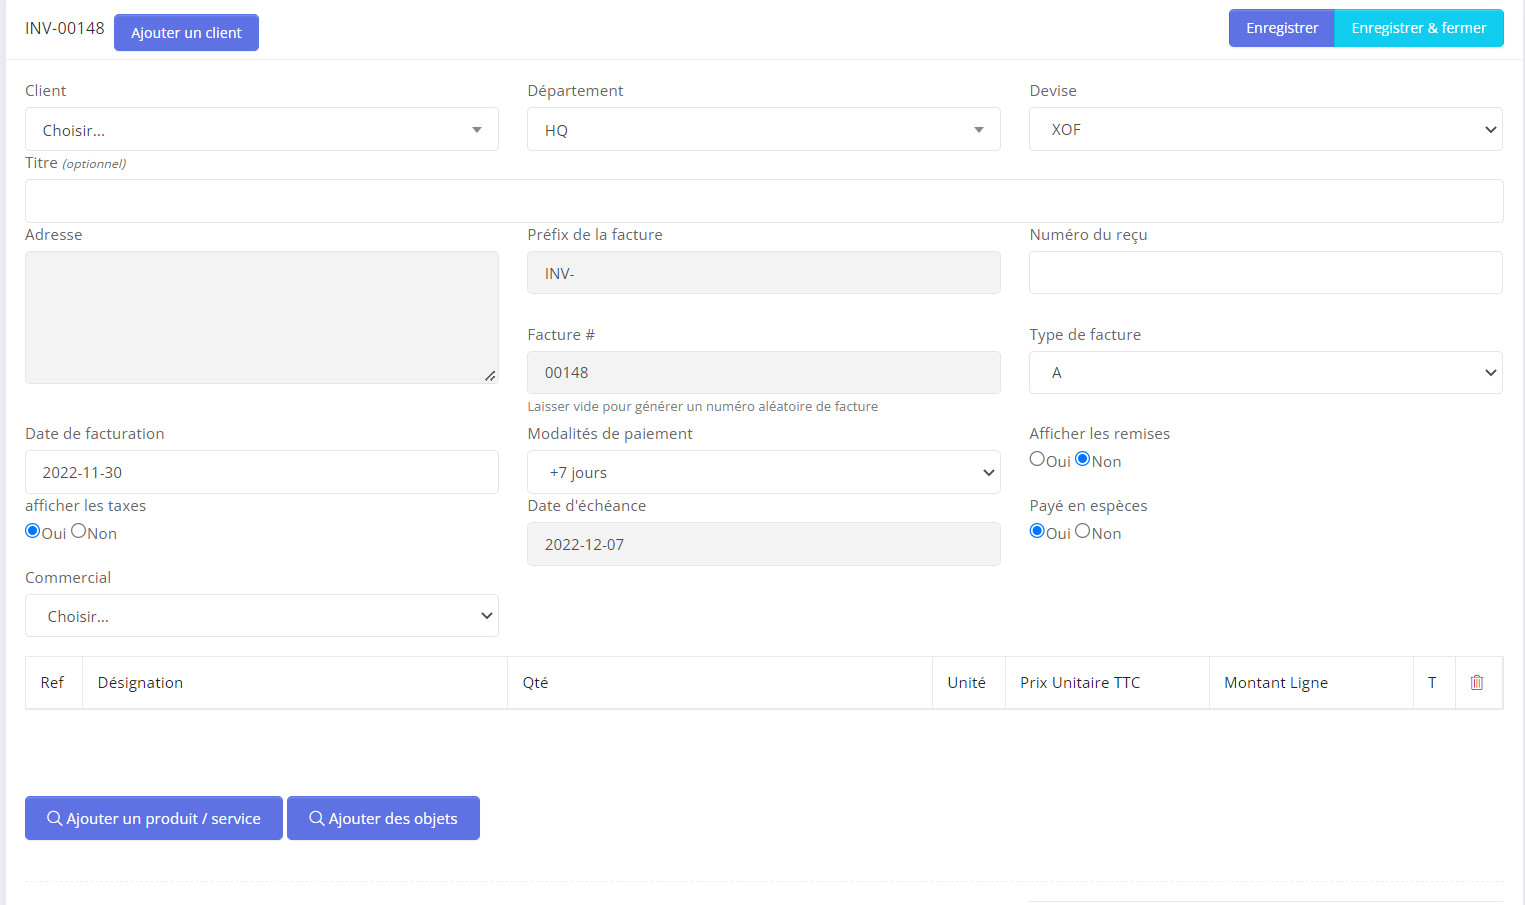Image resolution: width=1525 pixels, height=905 pixels.
Task: Click the Ajouter un client button
Action: (186, 33)
